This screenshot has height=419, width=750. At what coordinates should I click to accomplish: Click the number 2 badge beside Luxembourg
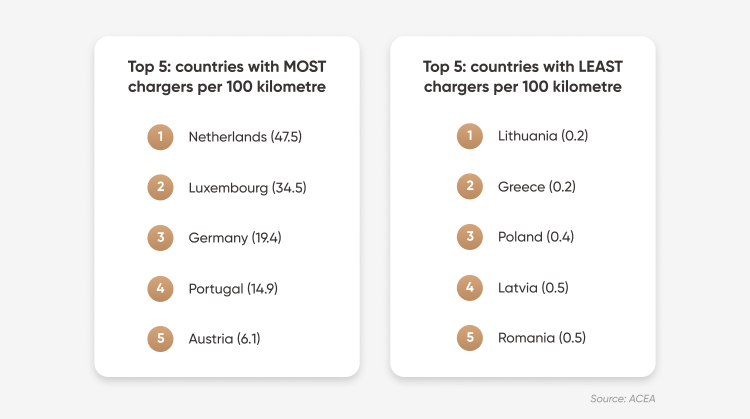[x=160, y=187]
